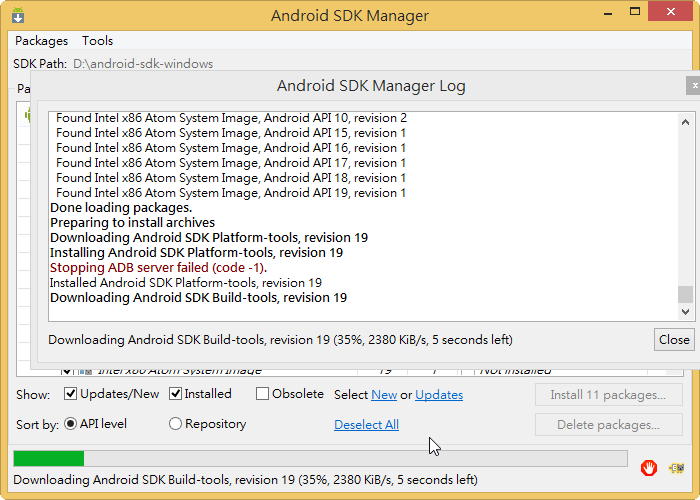Click the log dialog download status text
This screenshot has height=500, width=700.
tap(280, 340)
